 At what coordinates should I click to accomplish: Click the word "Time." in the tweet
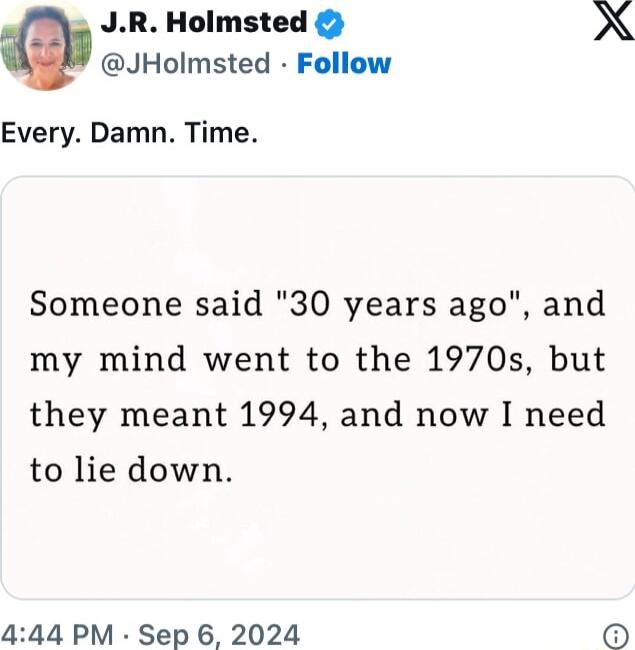[x=221, y=135]
